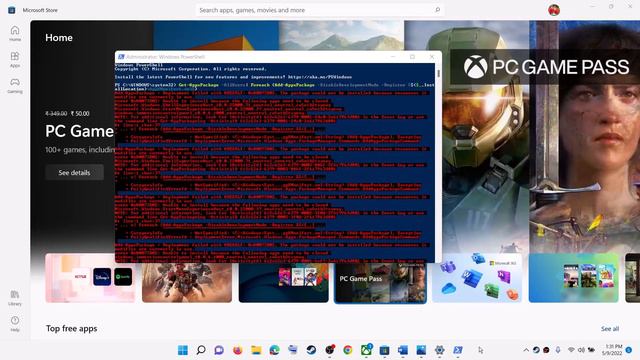Image resolution: width=640 pixels, height=360 pixels.
Task: Open the Apps section in Store sidebar
Action: click(15, 60)
